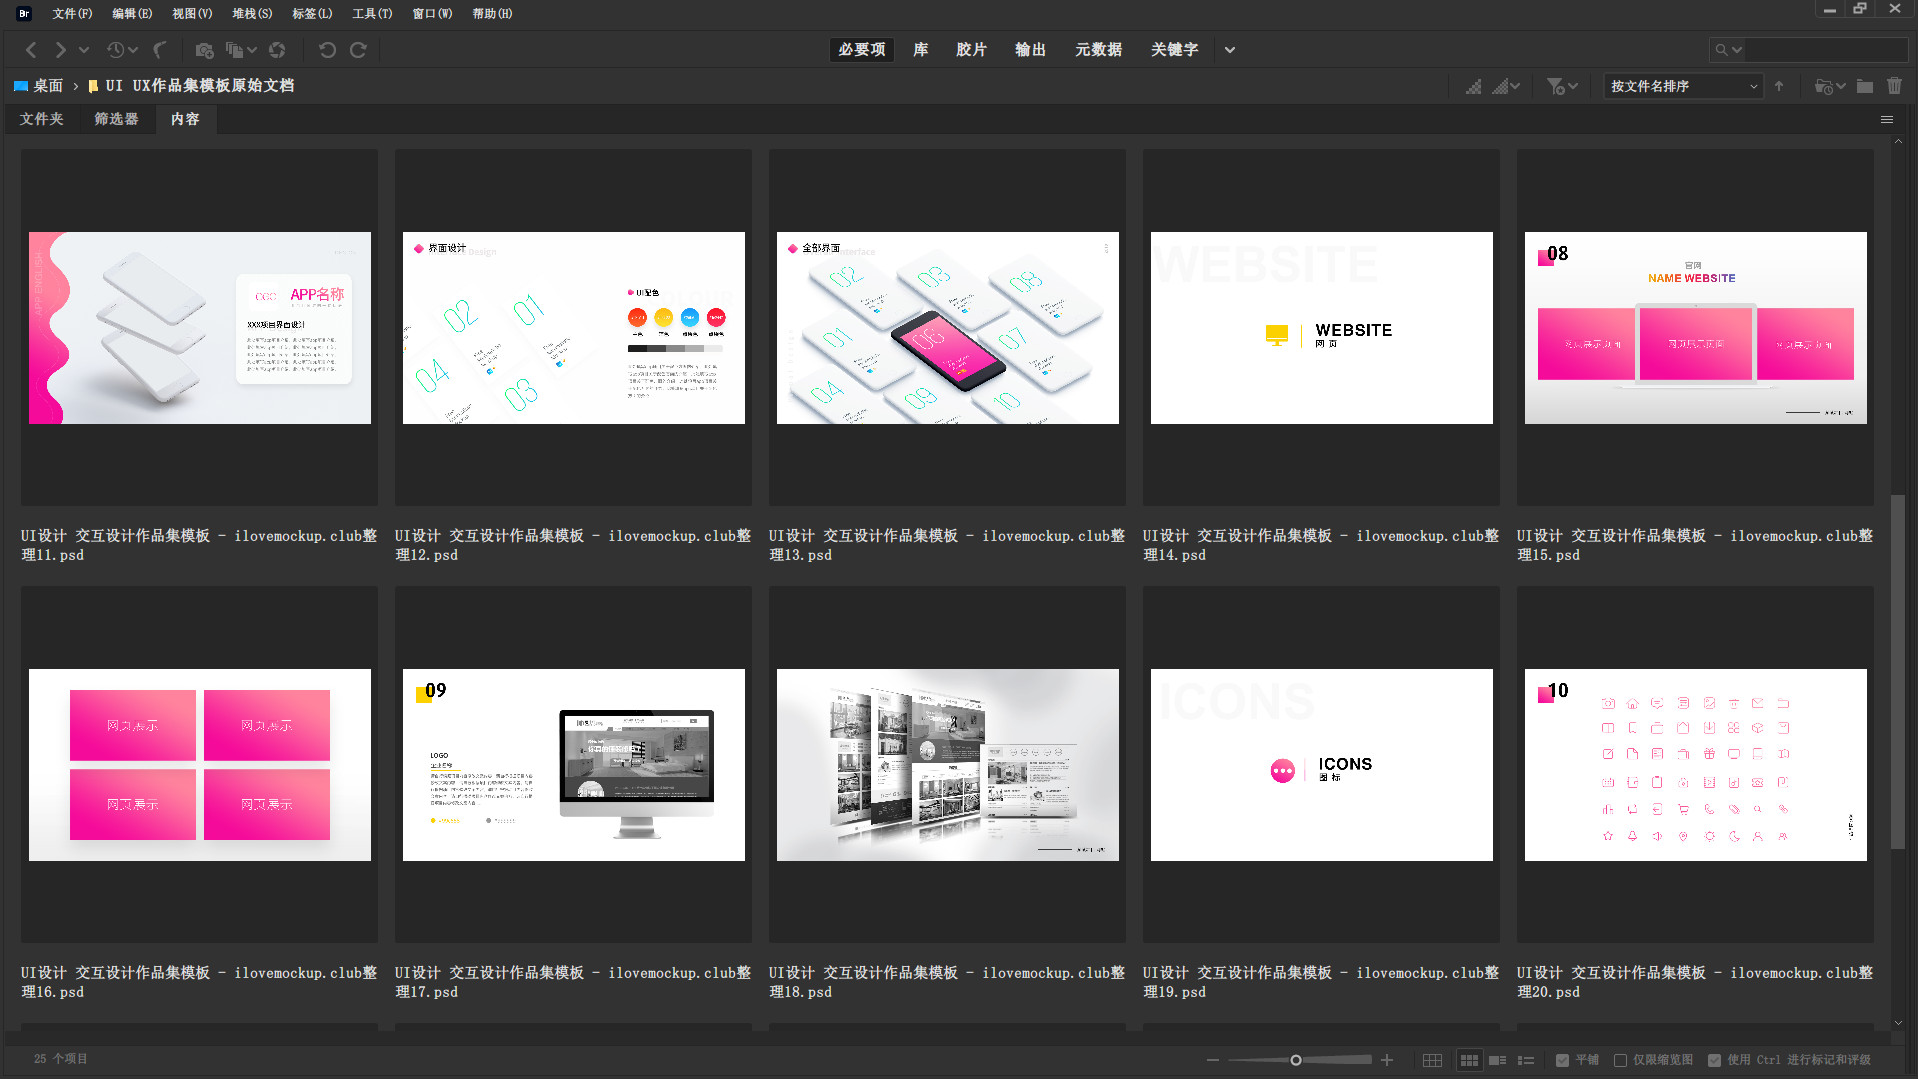The width and height of the screenshot is (1918, 1079).
Task: Click the 桌面 breadcrumb link
Action: pyautogui.click(x=47, y=86)
